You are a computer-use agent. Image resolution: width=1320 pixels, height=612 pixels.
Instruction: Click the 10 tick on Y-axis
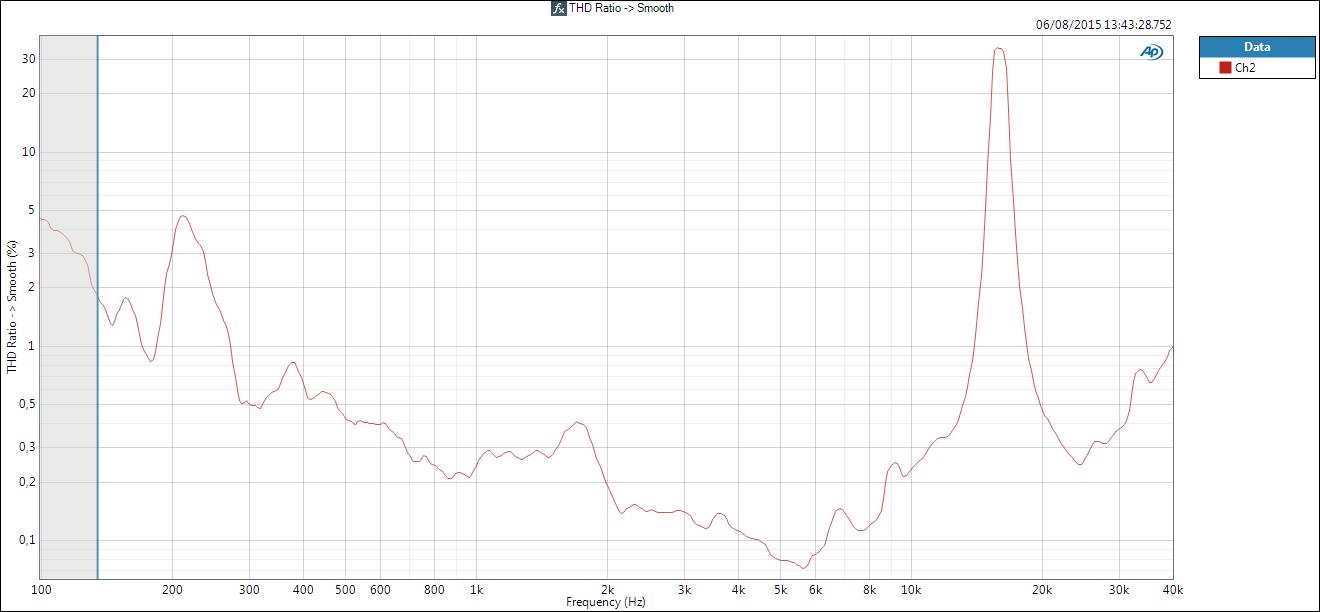[x=30, y=152]
